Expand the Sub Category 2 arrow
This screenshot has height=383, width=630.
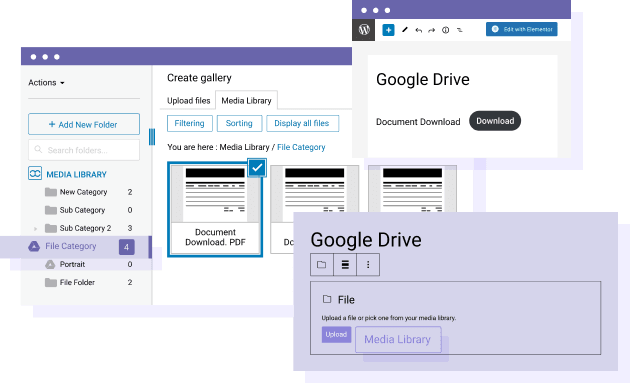[x=36, y=229]
